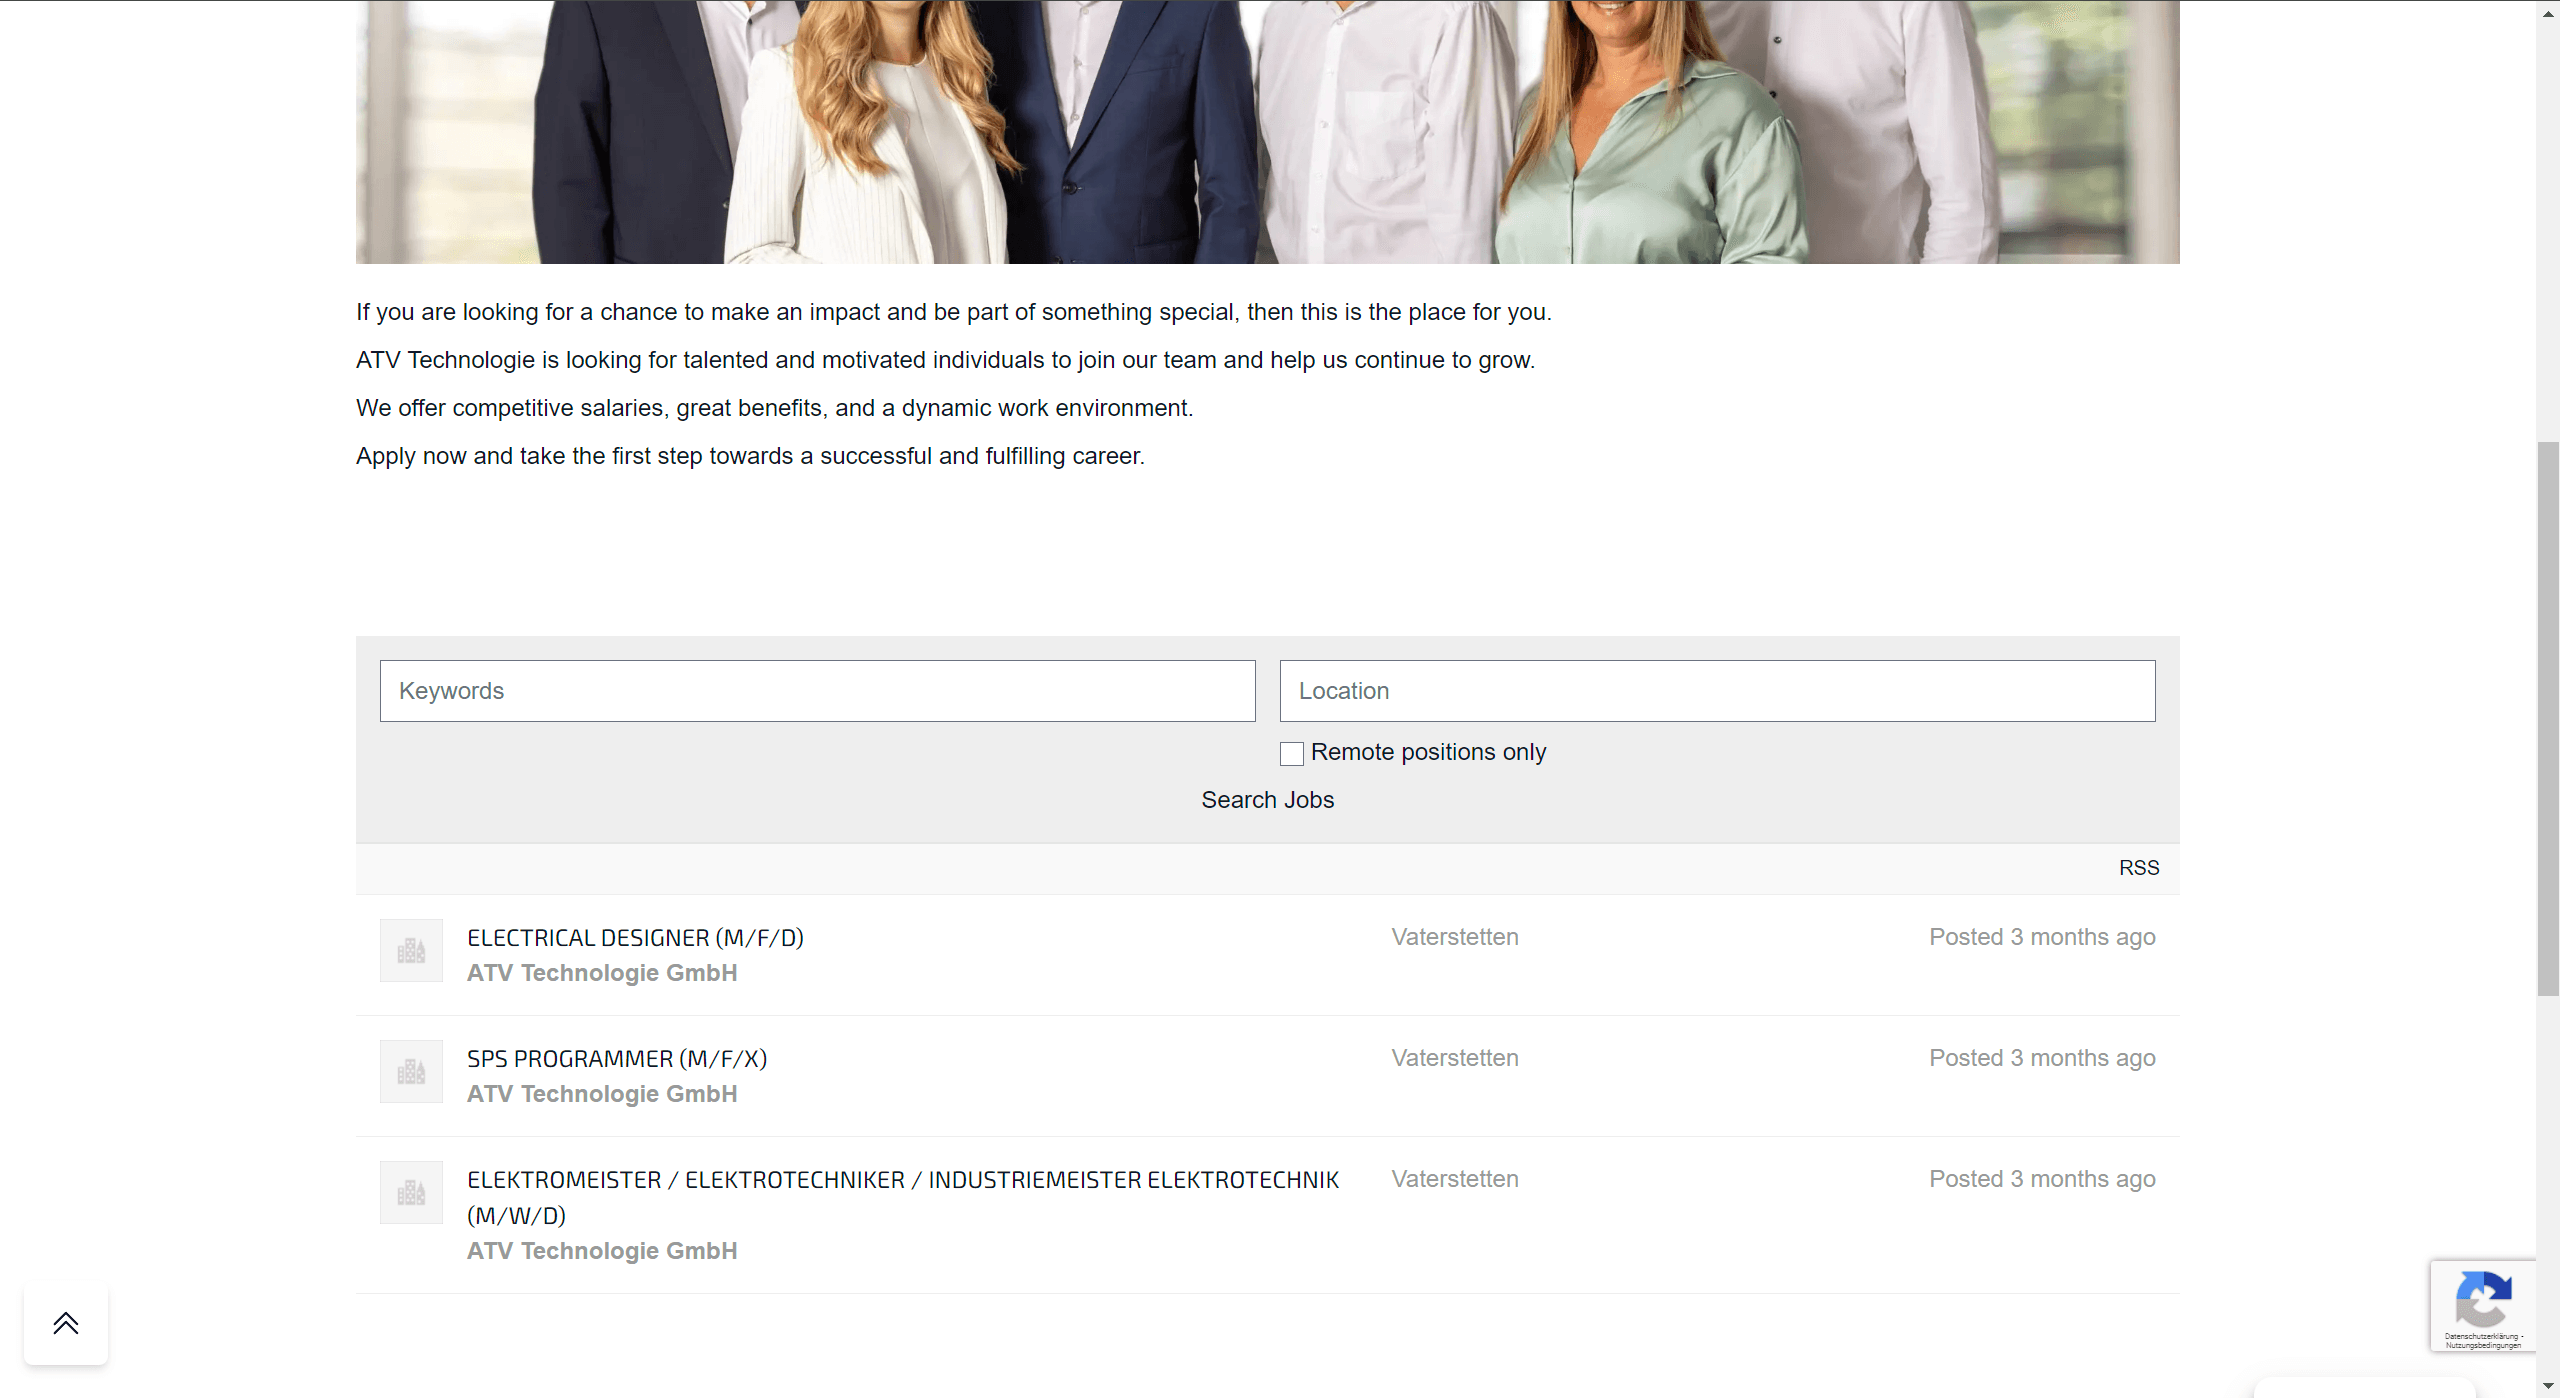Image resolution: width=2560 pixels, height=1398 pixels.
Task: Click the Electrical Designer company logo placeholder
Action: (411, 950)
